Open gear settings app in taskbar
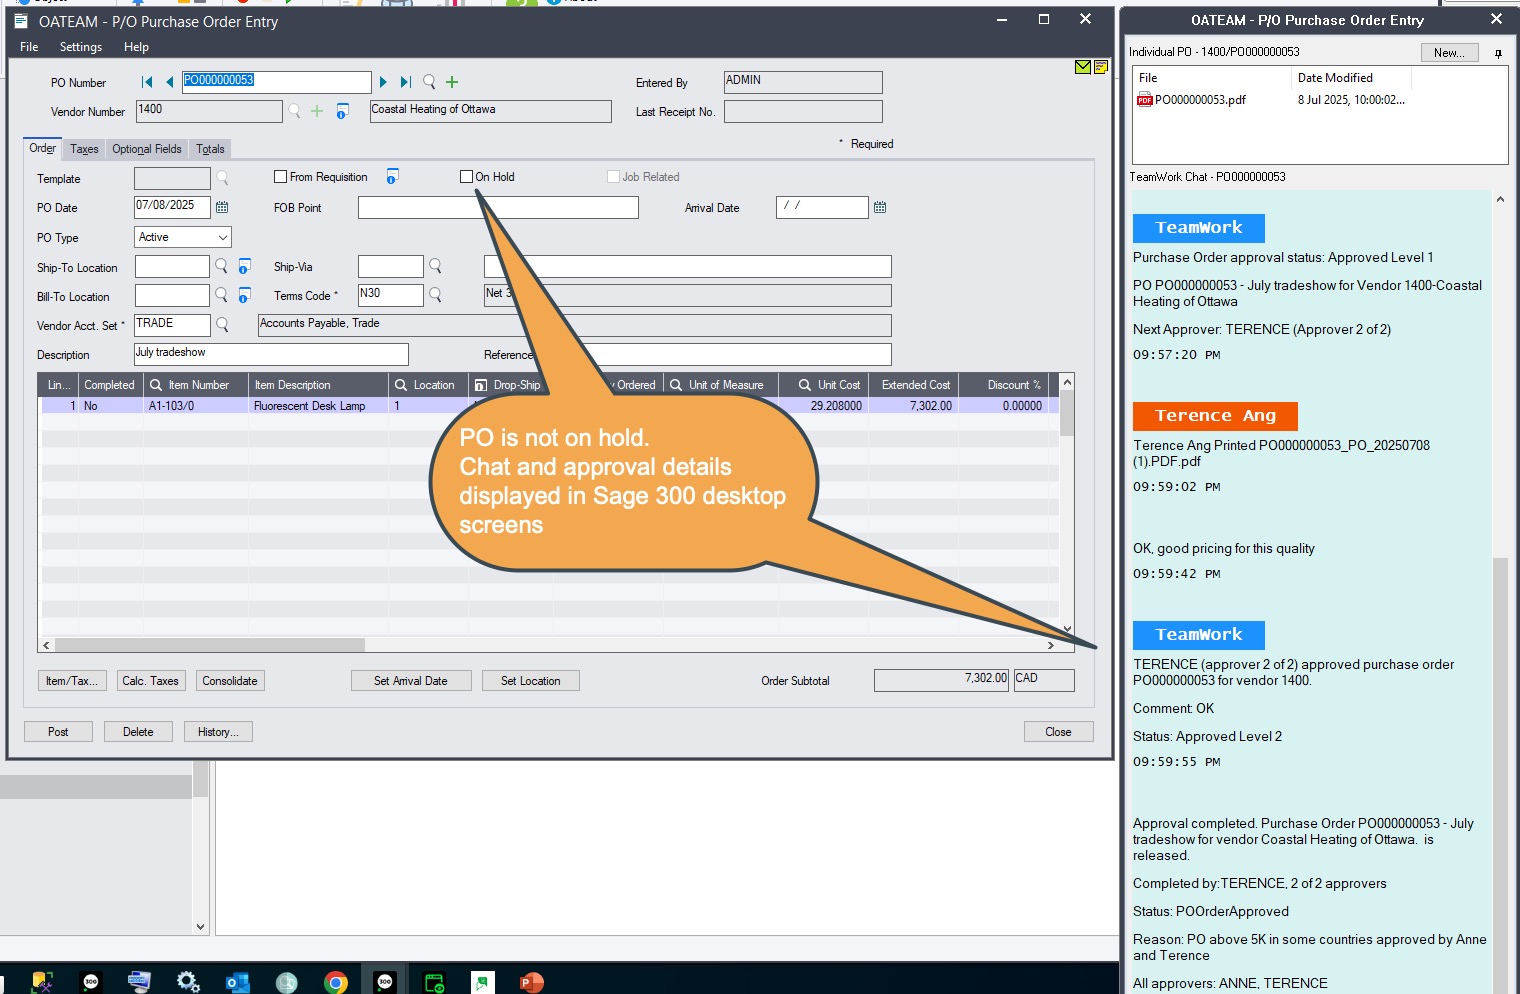The image size is (1520, 994). coord(188,982)
